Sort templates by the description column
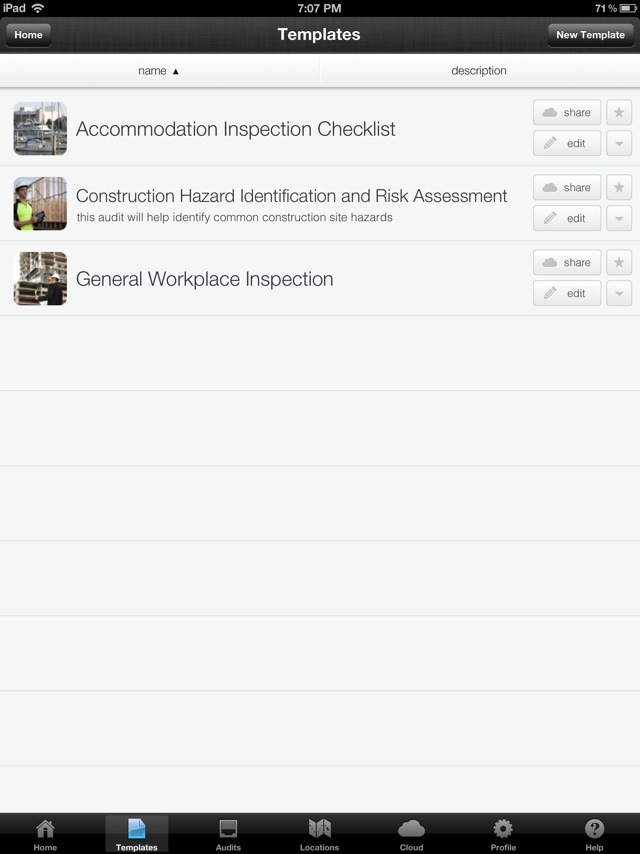Screen dimensions: 640x854 click(479, 71)
